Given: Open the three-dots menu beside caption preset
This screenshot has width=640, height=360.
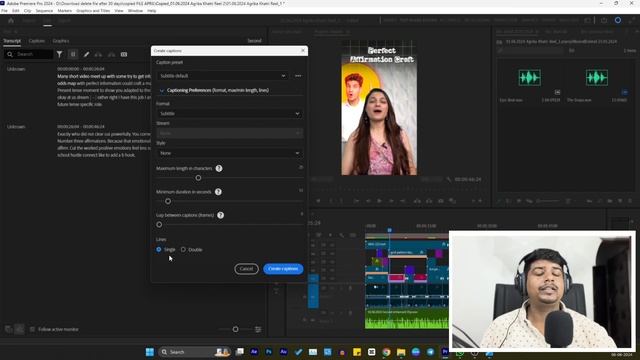Looking at the screenshot, I should tap(298, 76).
